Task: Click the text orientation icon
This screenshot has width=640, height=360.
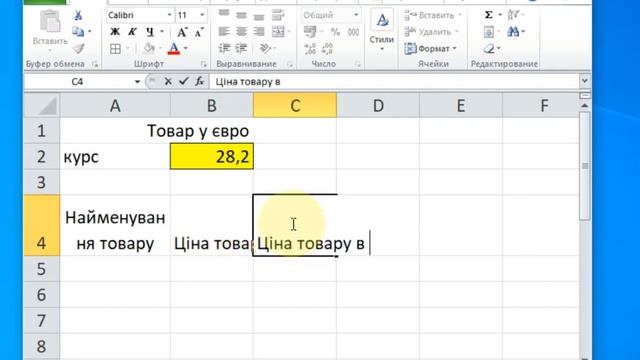Action: (265, 49)
